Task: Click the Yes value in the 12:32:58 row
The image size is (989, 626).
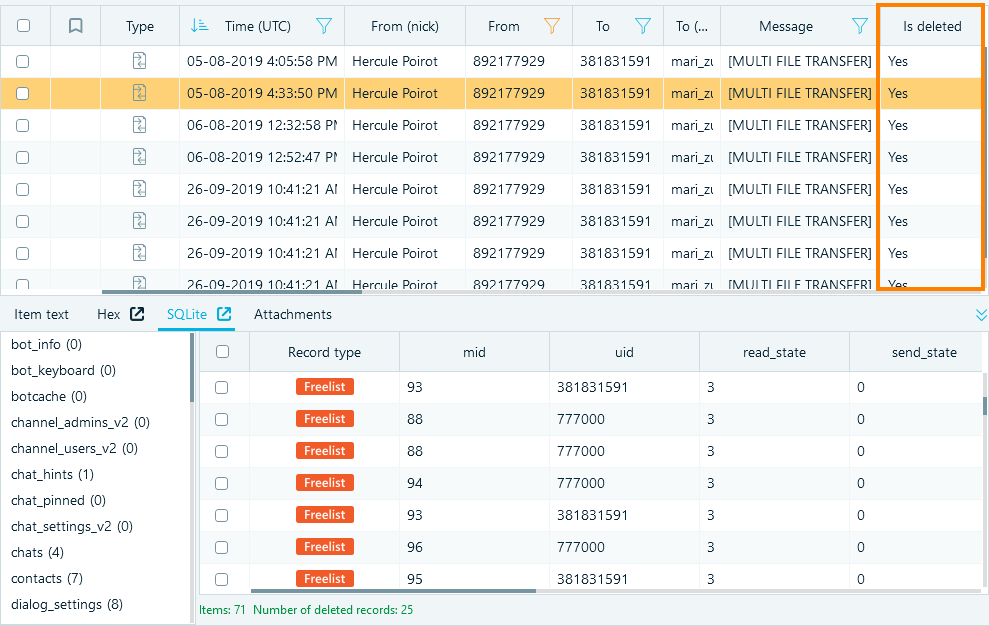Action: (898, 125)
